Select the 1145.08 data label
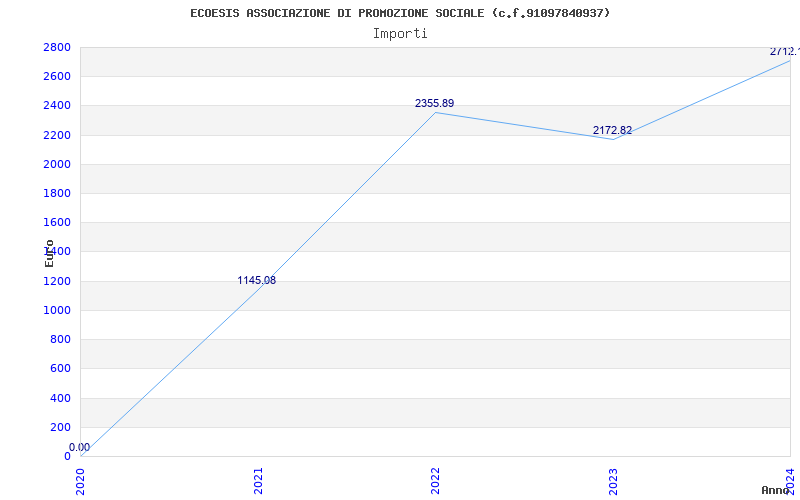Screen dimensions: 800x500 click(x=257, y=280)
